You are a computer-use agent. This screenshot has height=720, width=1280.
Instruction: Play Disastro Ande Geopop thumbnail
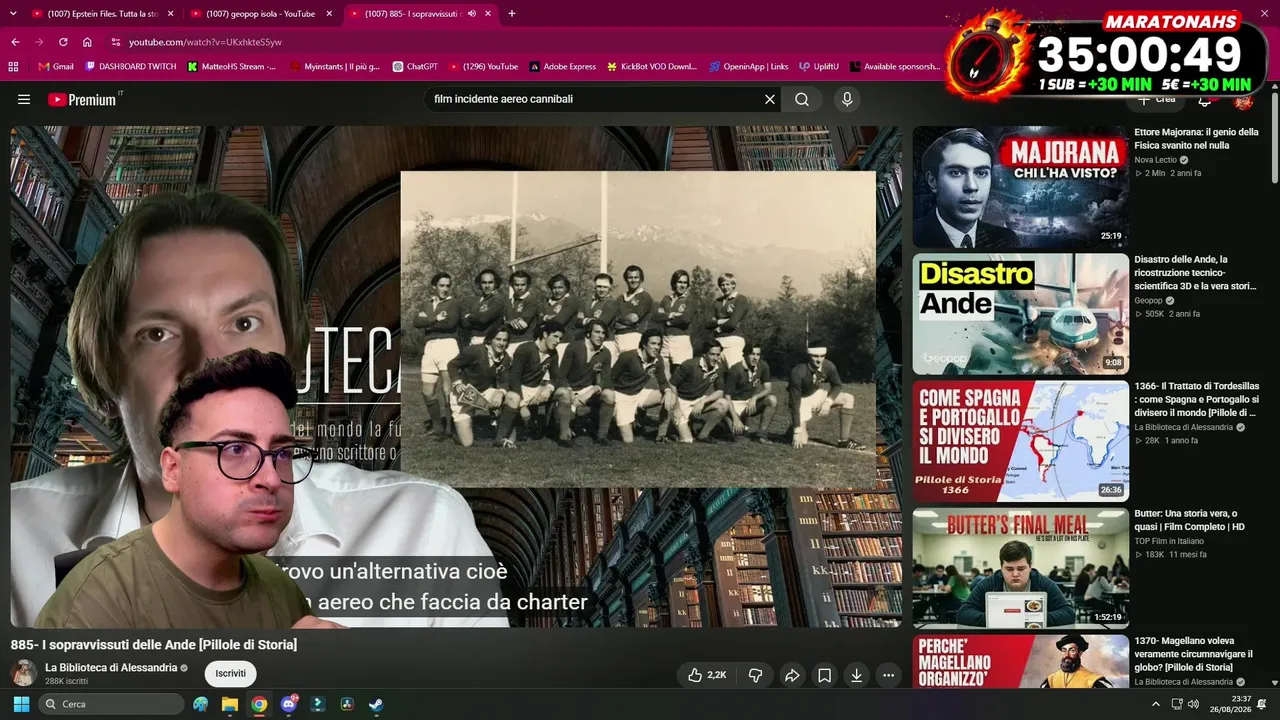coord(1020,314)
